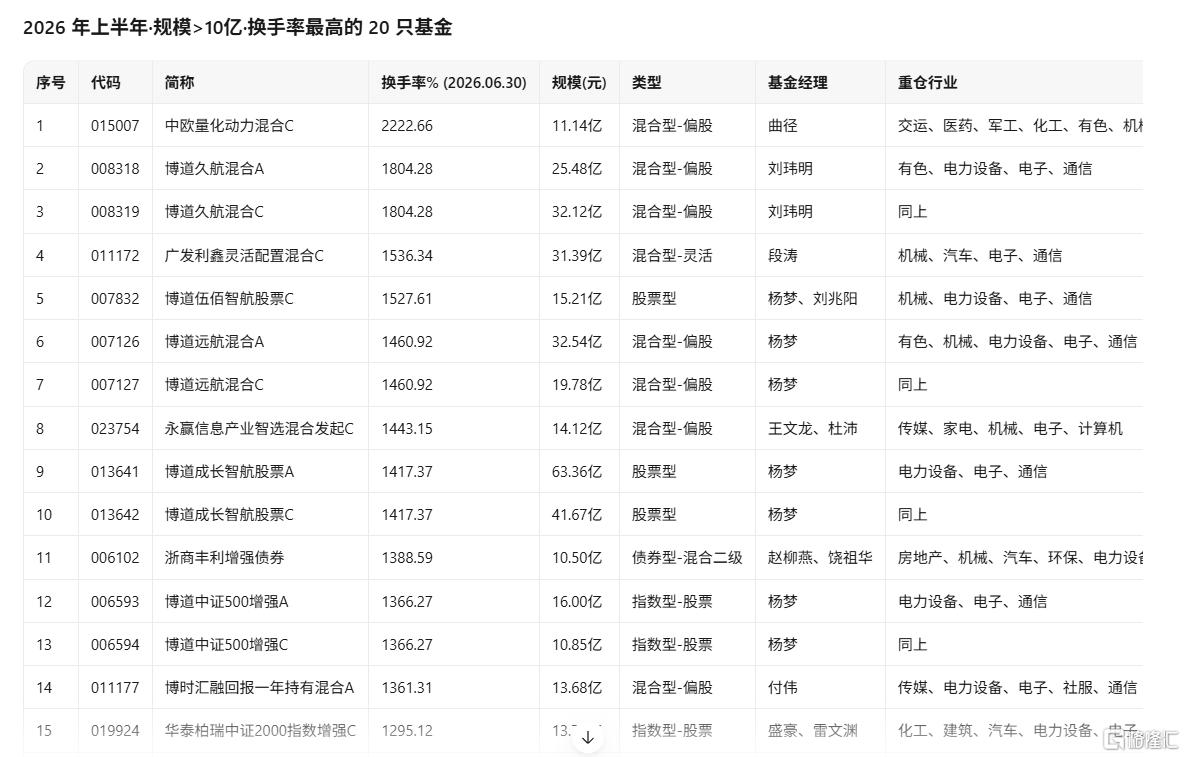Select the 换手率% (2026.06.30) column header

[x=453, y=82]
